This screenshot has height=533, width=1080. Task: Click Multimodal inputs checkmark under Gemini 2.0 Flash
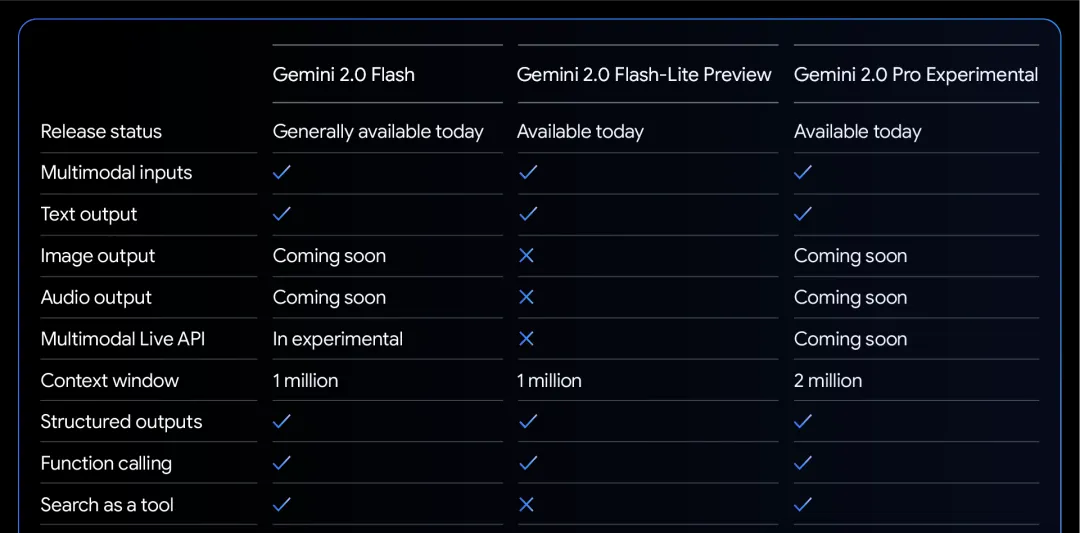[x=282, y=172]
